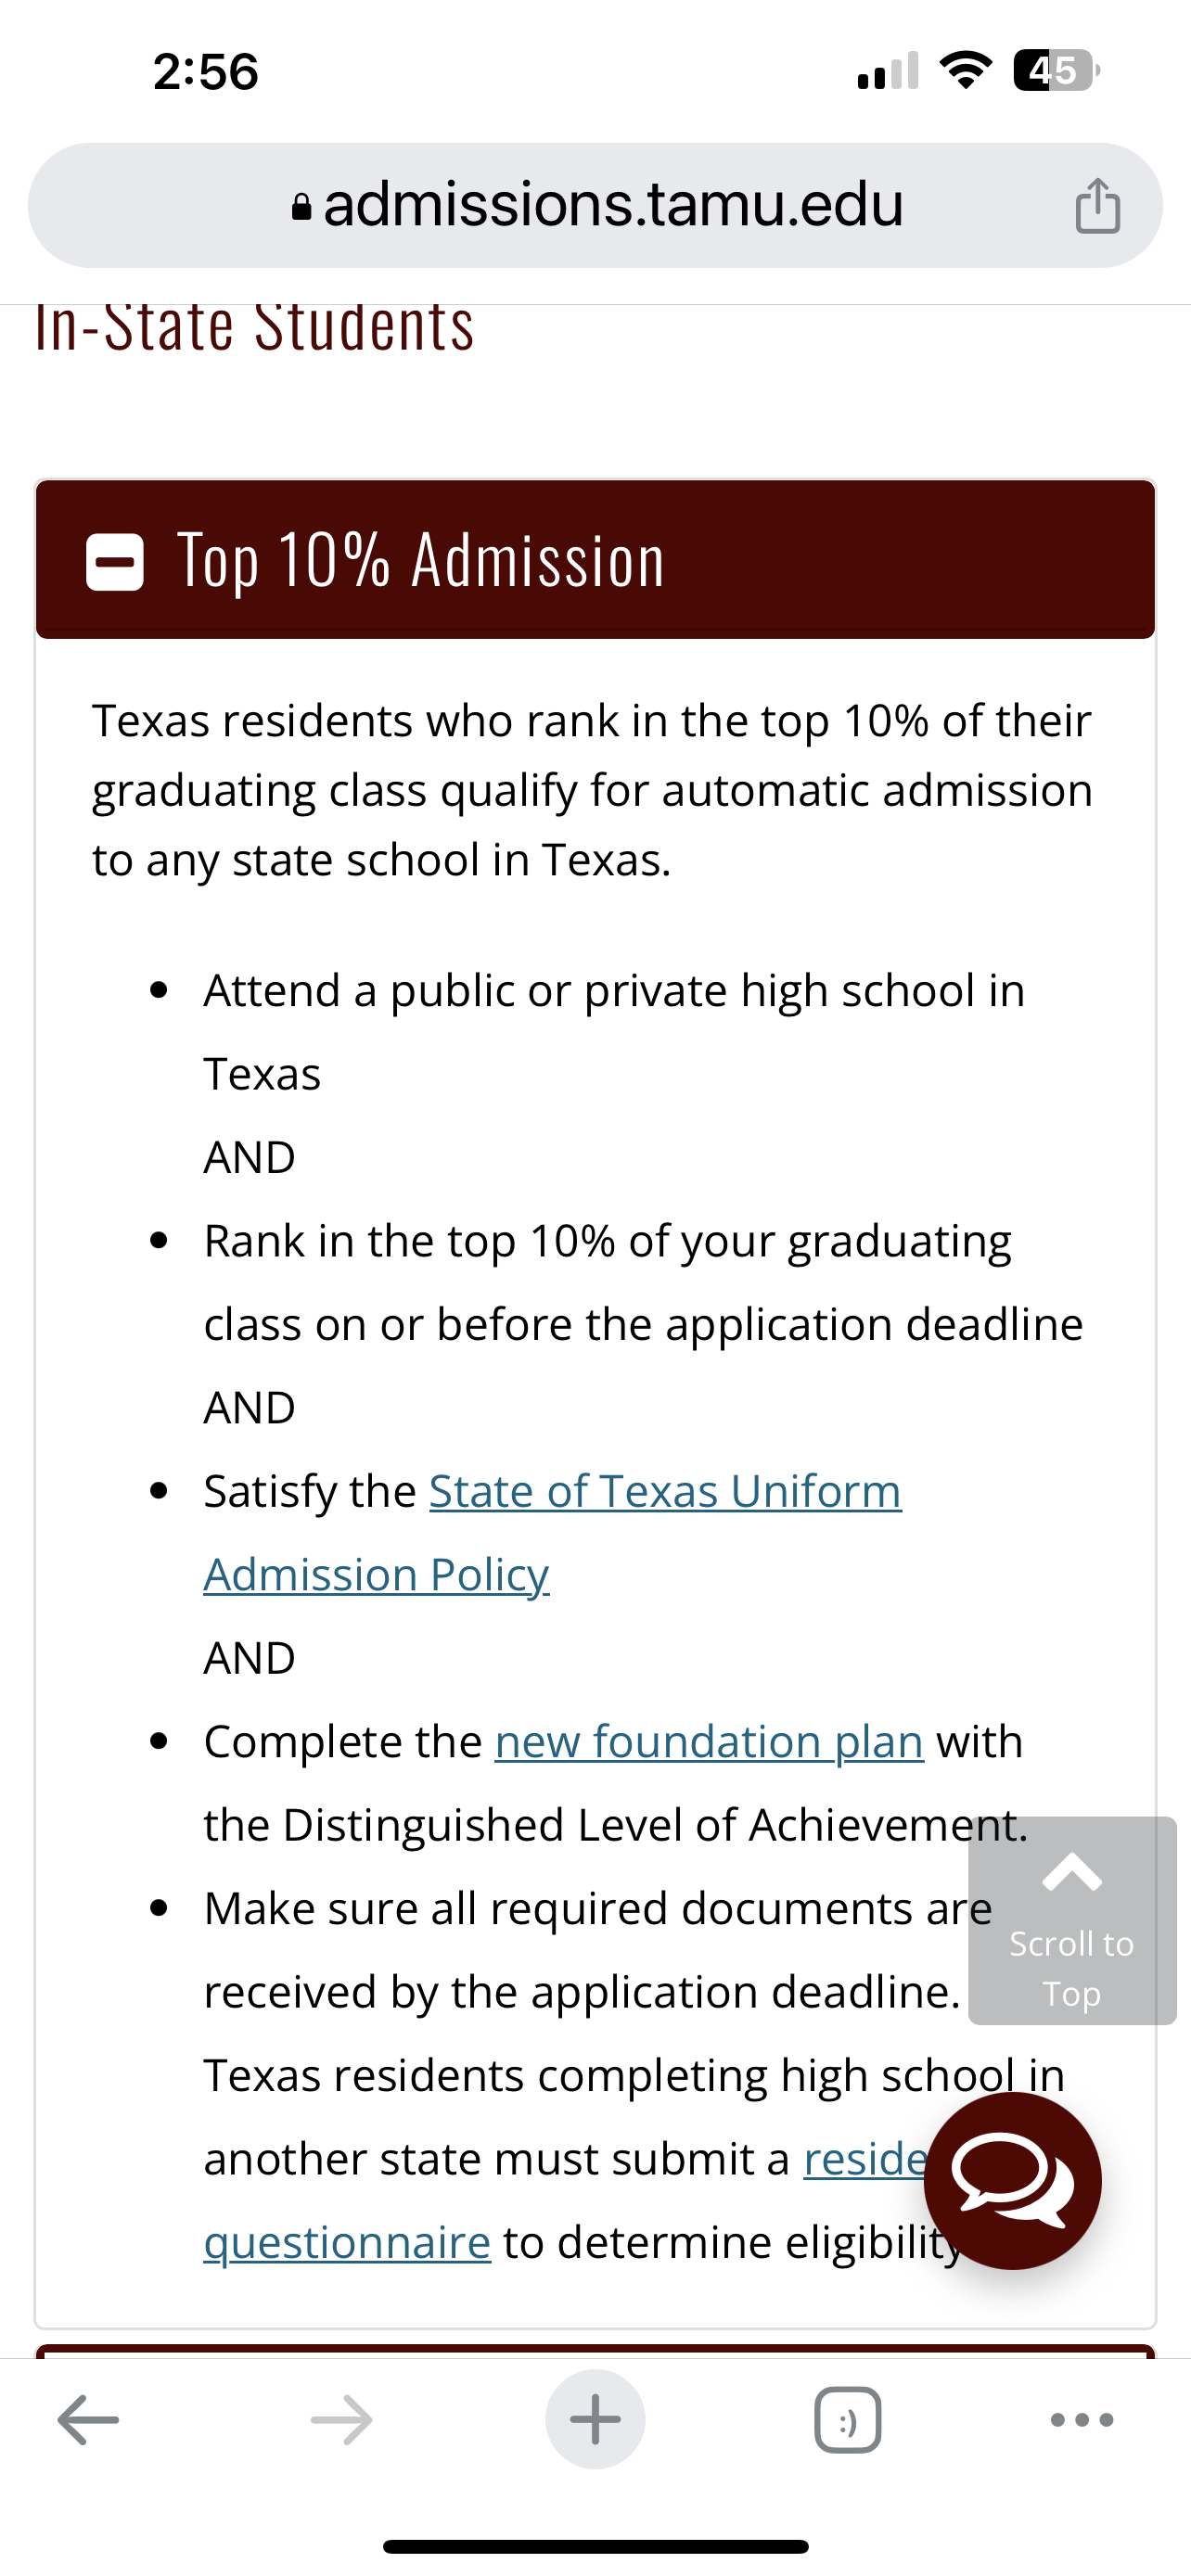1191x2576 pixels.
Task: Open State of Texas Uniform Admission Policy link
Action: [x=664, y=1492]
